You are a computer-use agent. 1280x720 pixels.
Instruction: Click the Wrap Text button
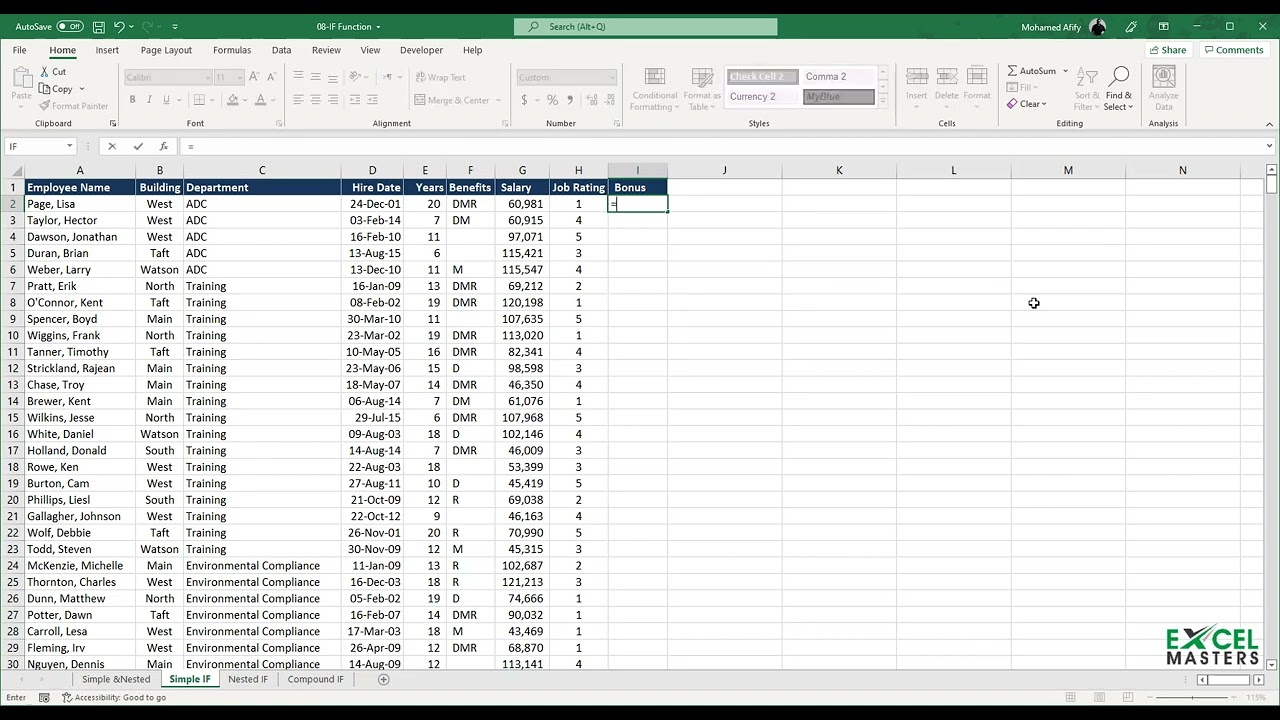coord(440,77)
